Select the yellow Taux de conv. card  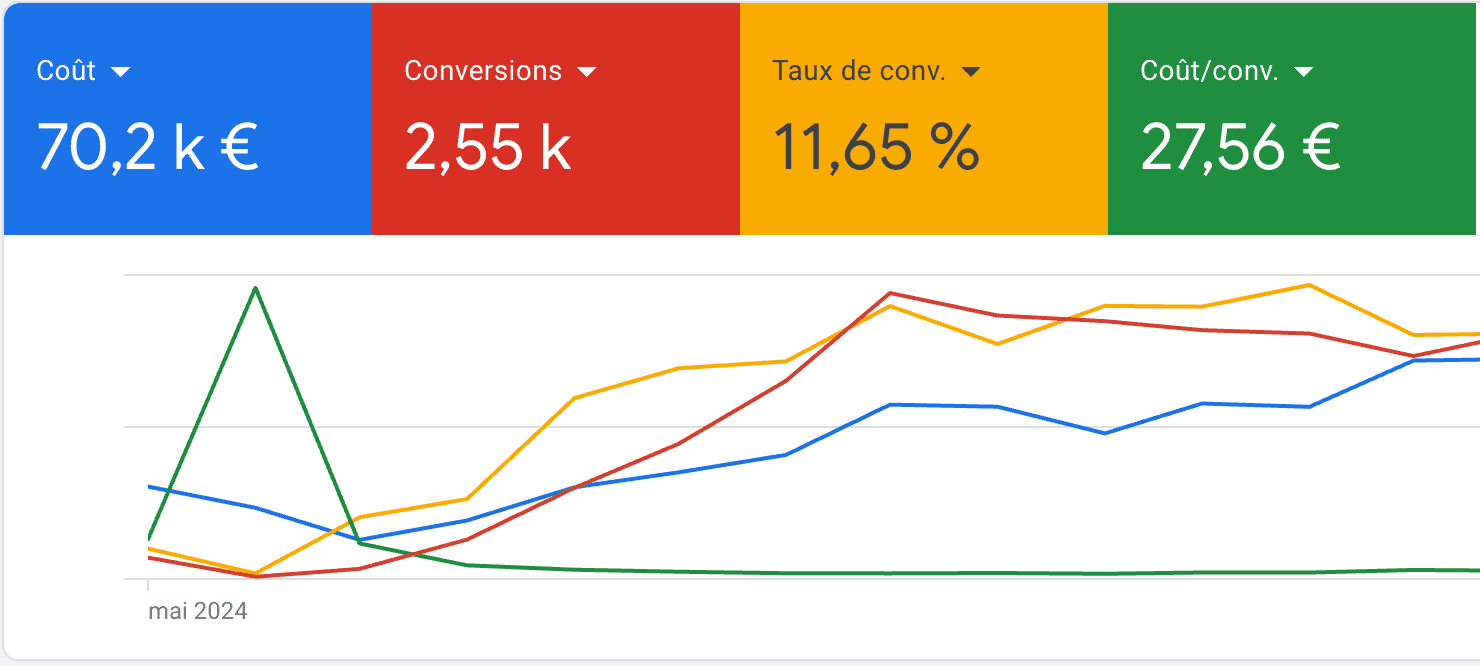923,117
